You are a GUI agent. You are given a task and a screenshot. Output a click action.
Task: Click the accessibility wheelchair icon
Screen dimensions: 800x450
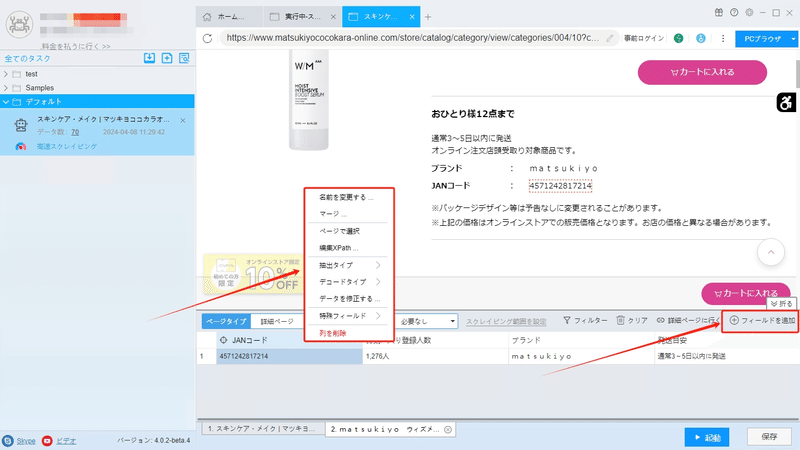(786, 103)
